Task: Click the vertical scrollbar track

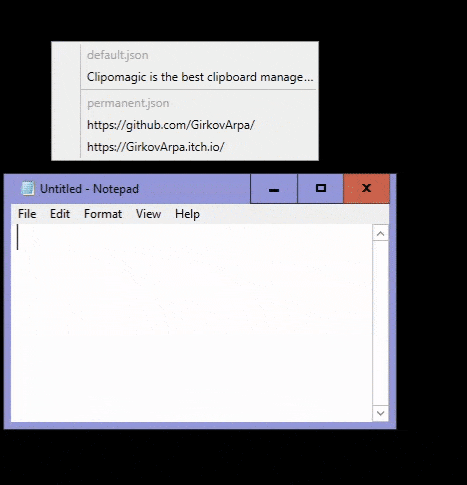Action: pyautogui.click(x=380, y=323)
